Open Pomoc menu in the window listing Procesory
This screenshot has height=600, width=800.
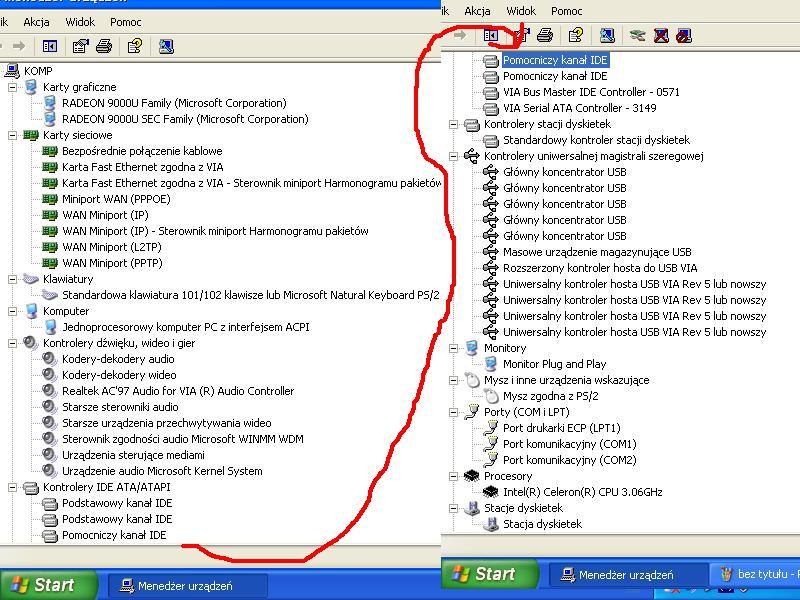coord(566,11)
